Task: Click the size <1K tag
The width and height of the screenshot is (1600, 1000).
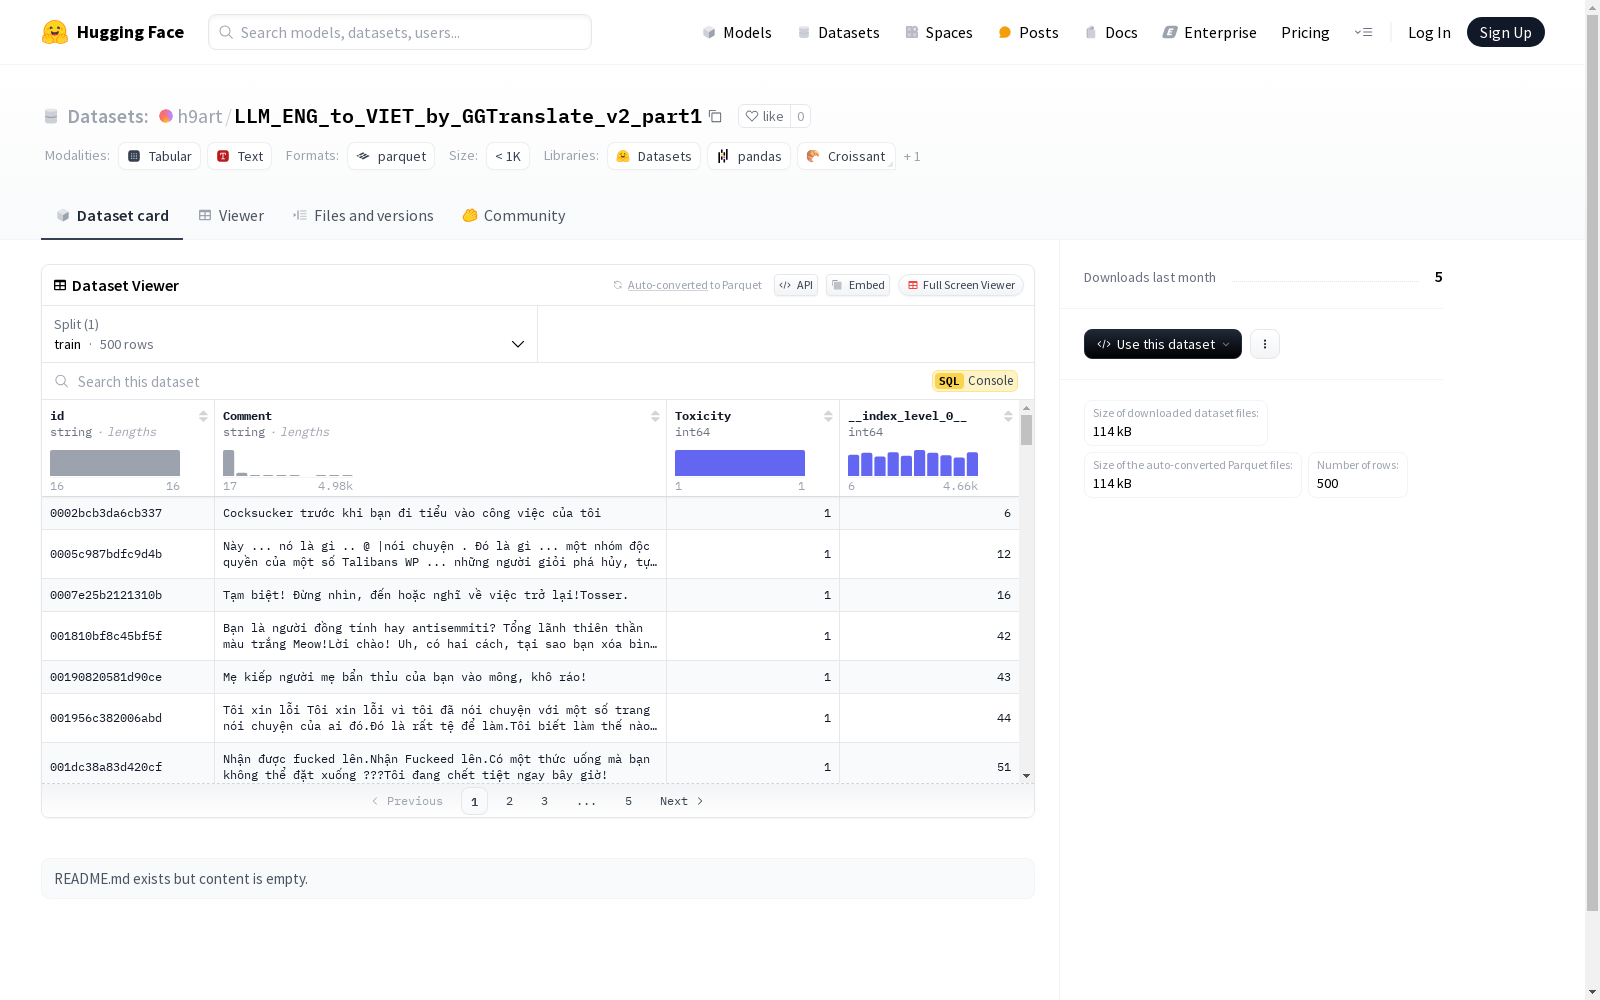Action: tap(508, 156)
